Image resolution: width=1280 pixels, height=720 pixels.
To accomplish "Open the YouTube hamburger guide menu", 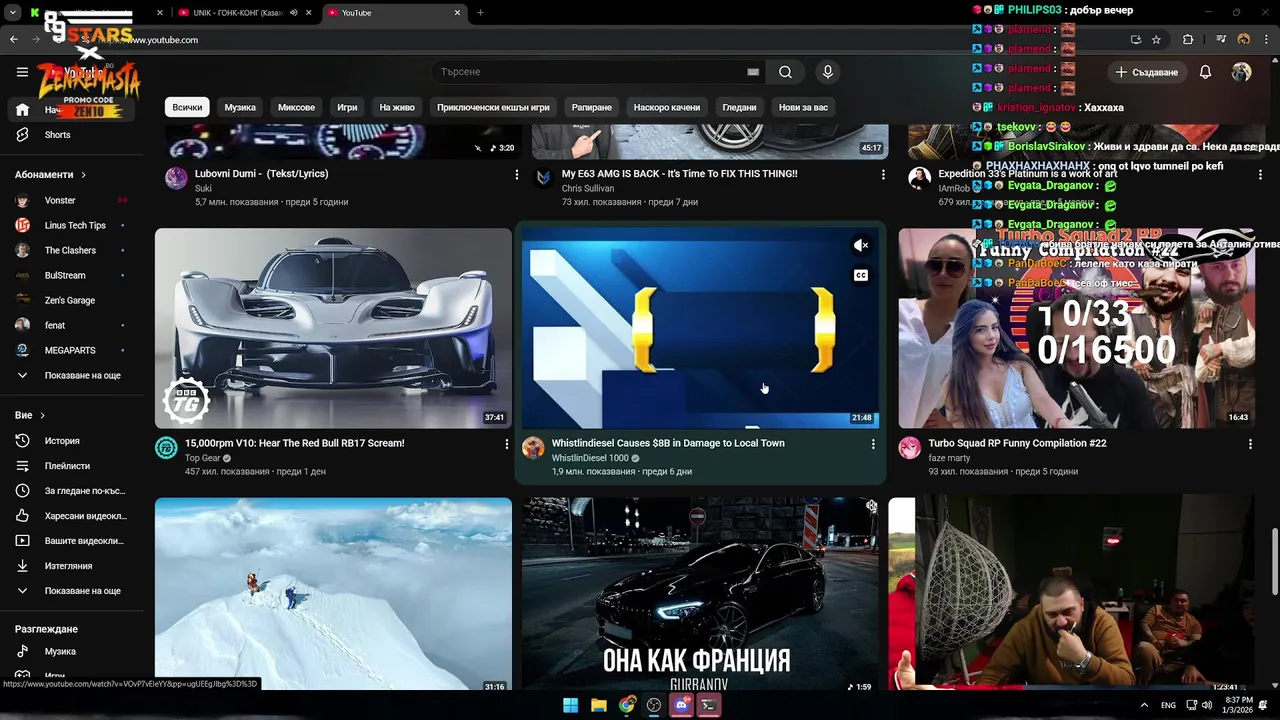I will click(x=22, y=72).
